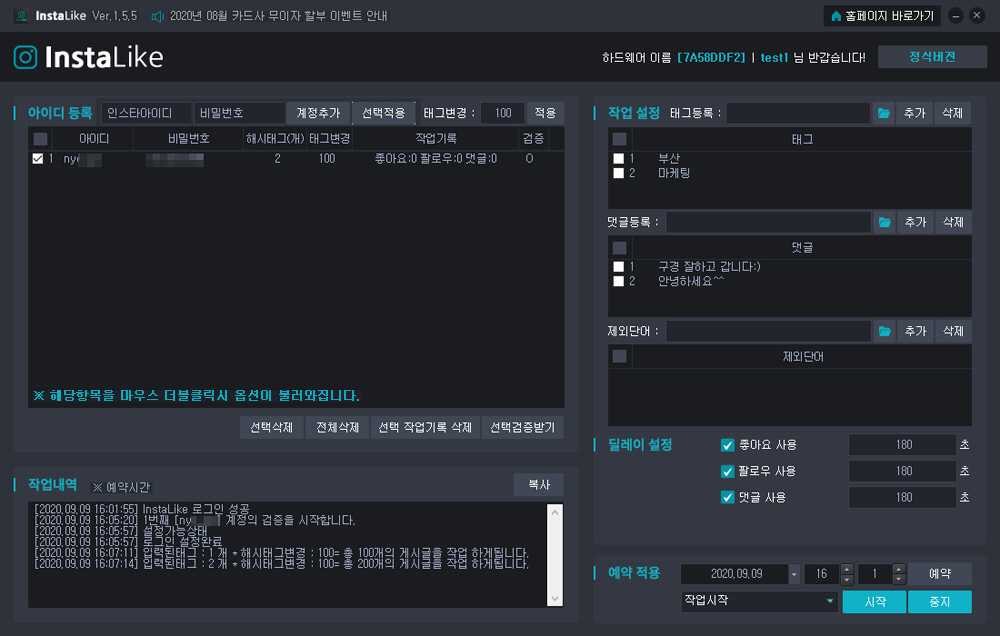Click the 선택적용 button
The image size is (1000, 636).
383,113
